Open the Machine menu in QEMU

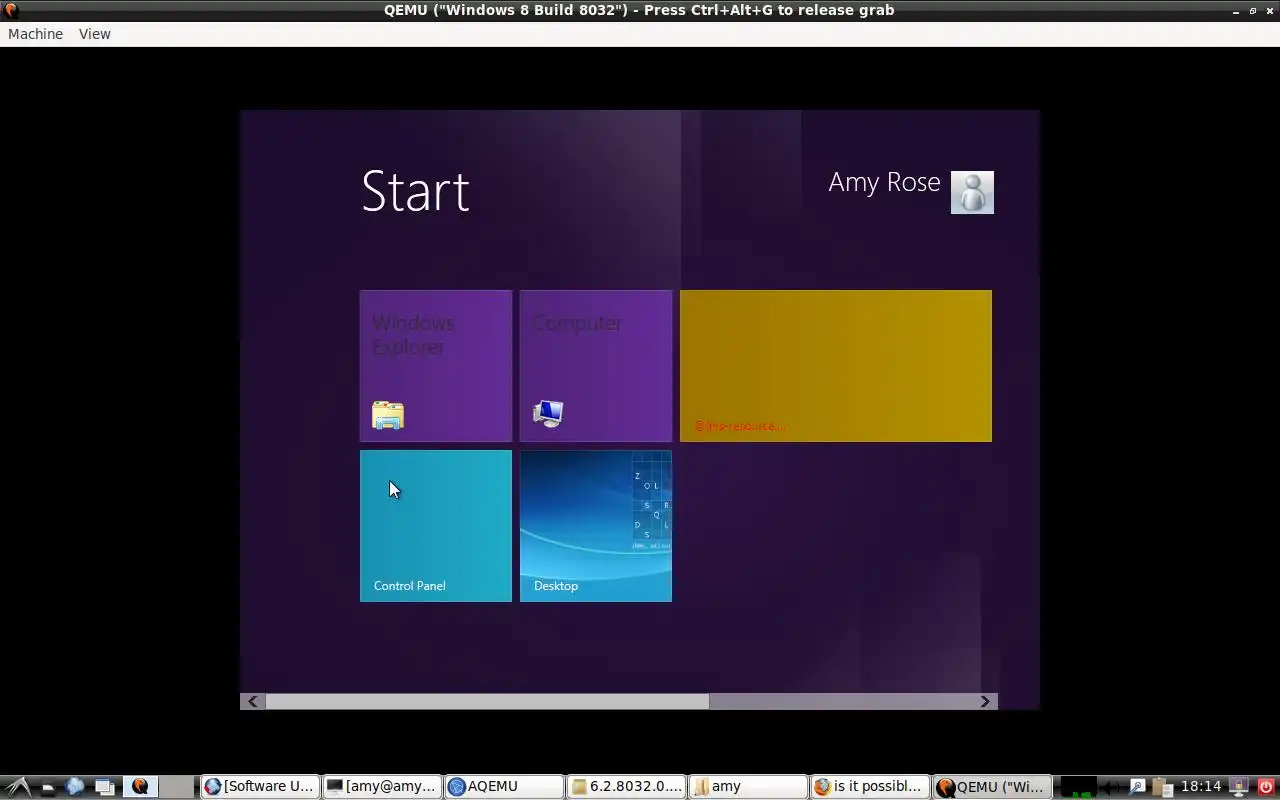pyautogui.click(x=35, y=34)
